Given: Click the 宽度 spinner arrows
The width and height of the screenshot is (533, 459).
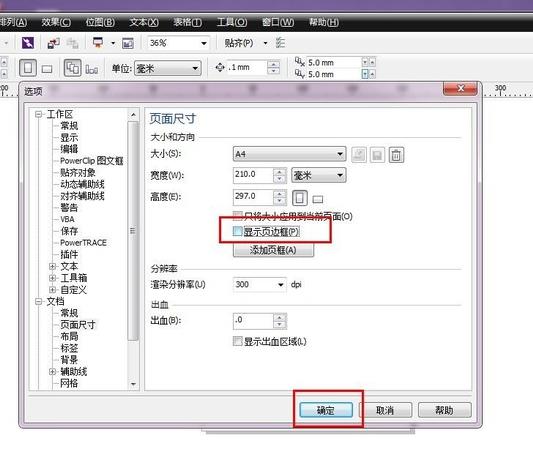Looking at the screenshot, I should pyautogui.click(x=279, y=175).
